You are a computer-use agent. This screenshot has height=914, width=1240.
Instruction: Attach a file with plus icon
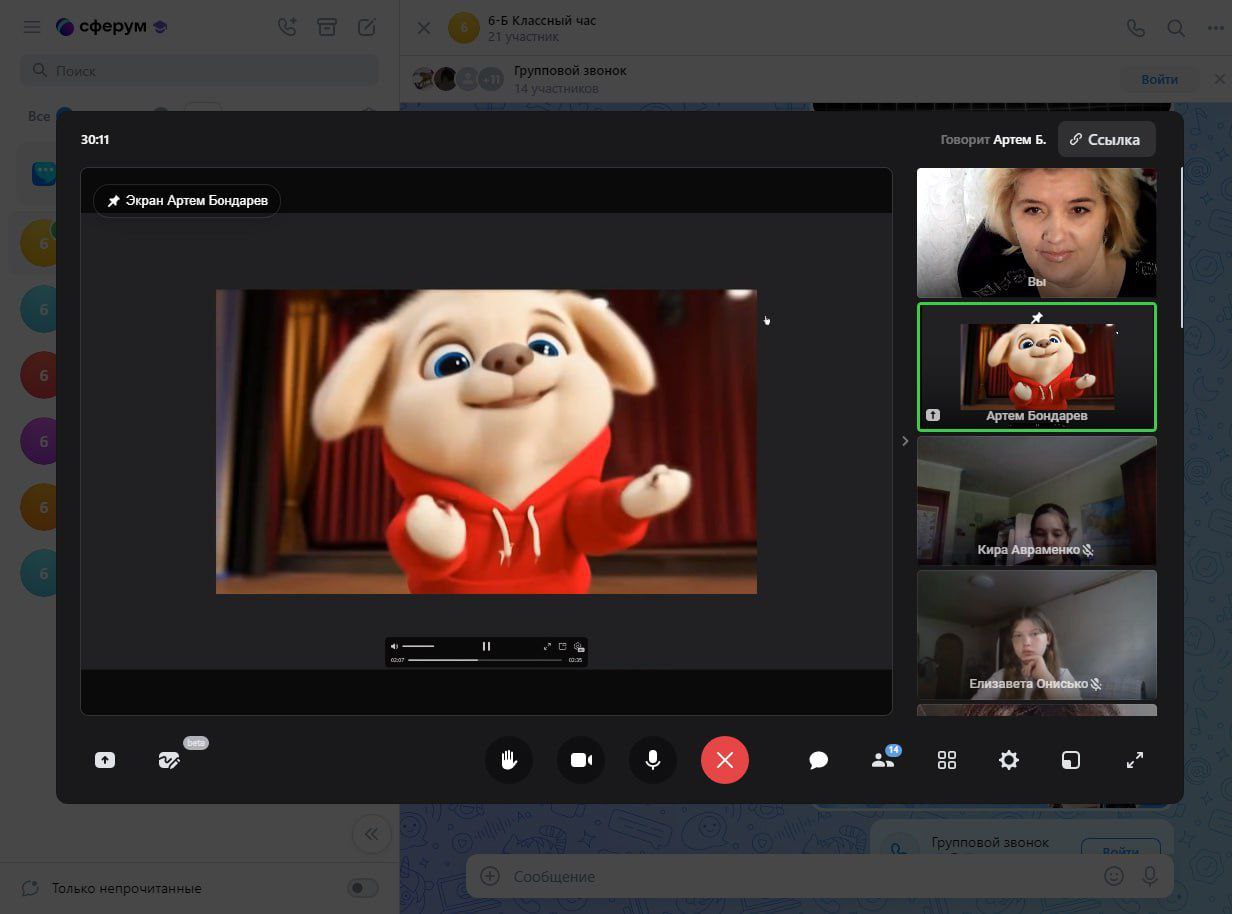(490, 876)
